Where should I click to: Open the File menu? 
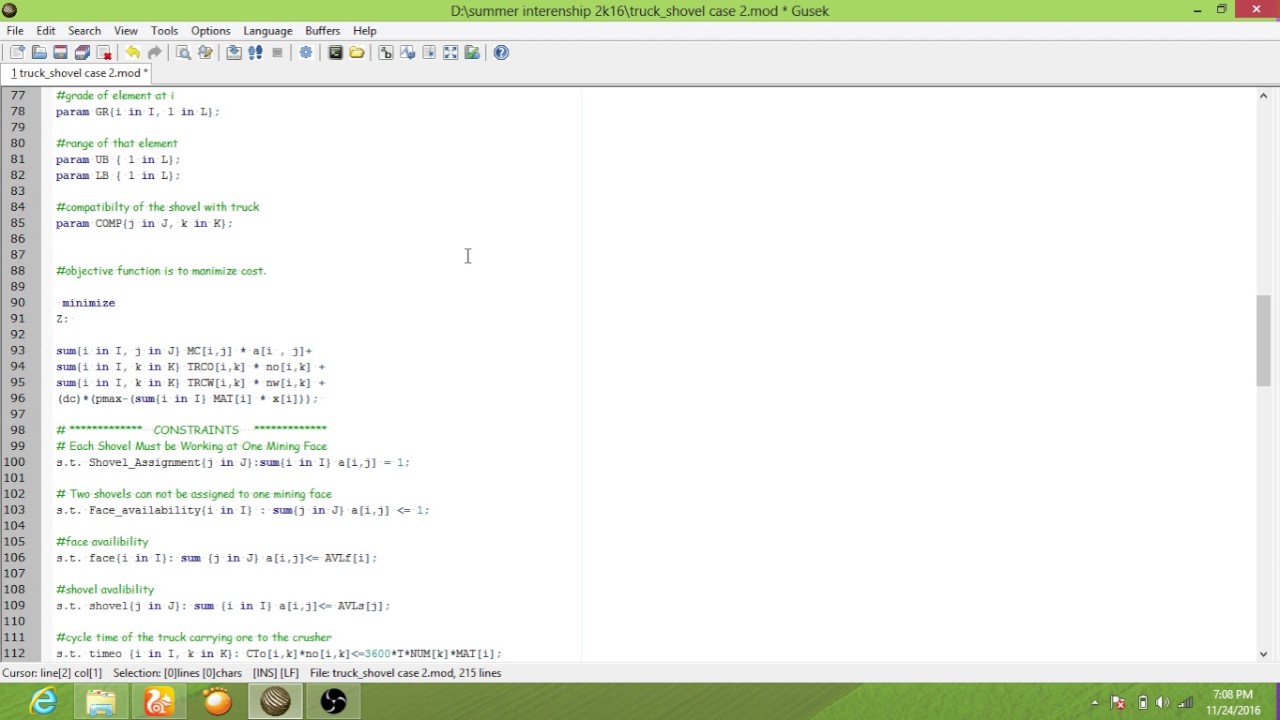coord(15,31)
